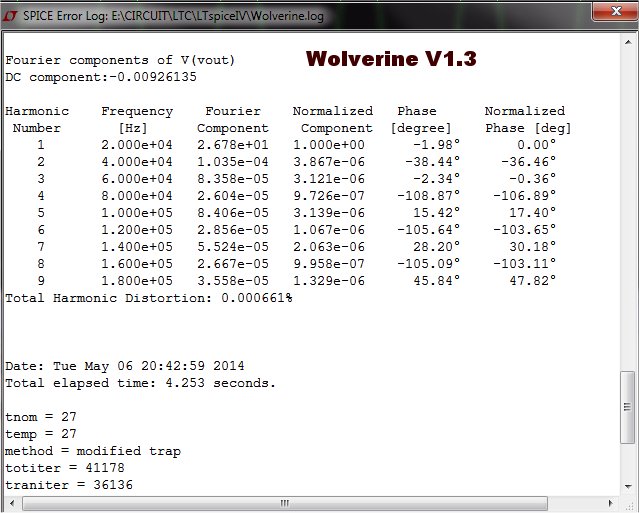Click Fourier component 8.358e-05
Screen dimensions: 639x513
pos(233,179)
